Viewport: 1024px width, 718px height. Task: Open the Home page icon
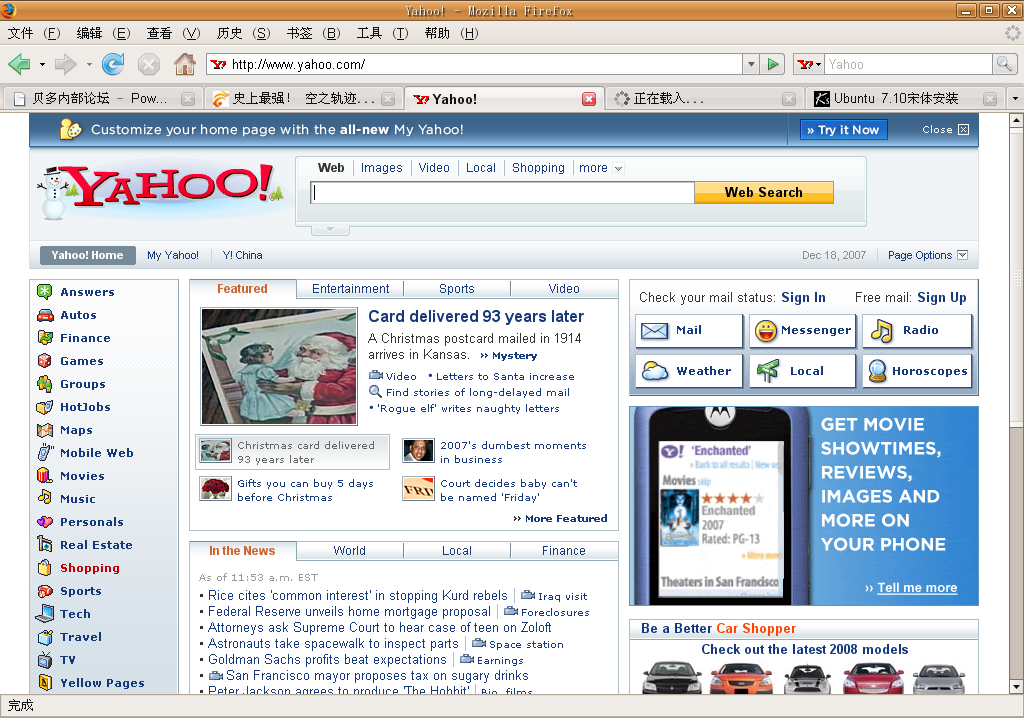[x=185, y=64]
